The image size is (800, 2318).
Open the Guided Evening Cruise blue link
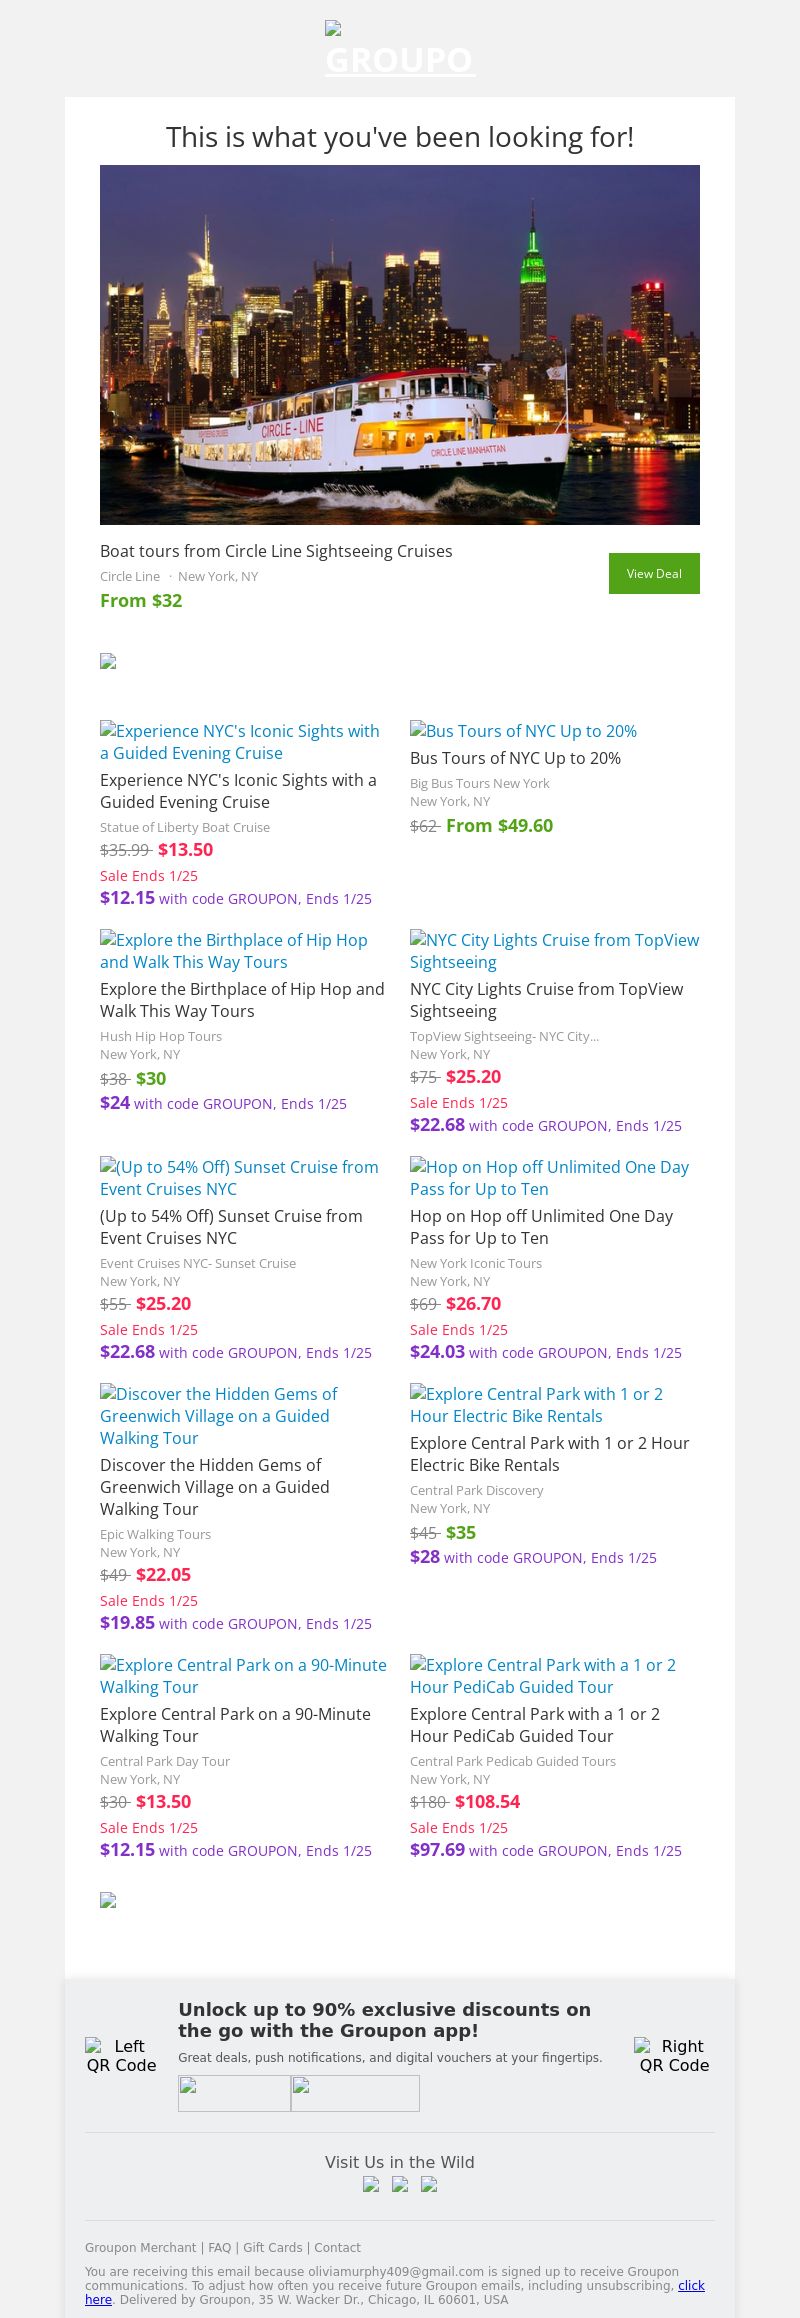pos(240,742)
